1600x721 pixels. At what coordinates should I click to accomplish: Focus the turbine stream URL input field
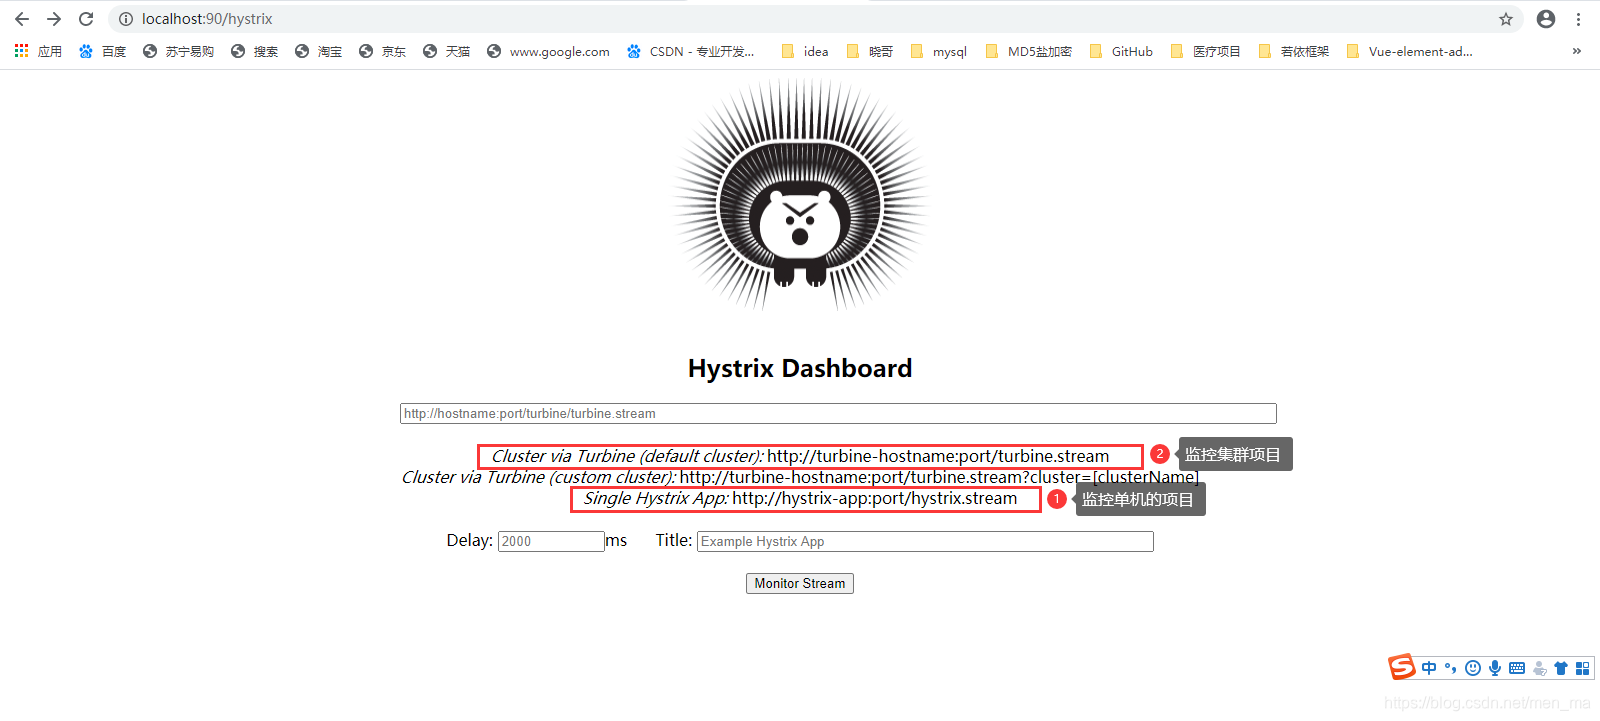[x=838, y=413]
